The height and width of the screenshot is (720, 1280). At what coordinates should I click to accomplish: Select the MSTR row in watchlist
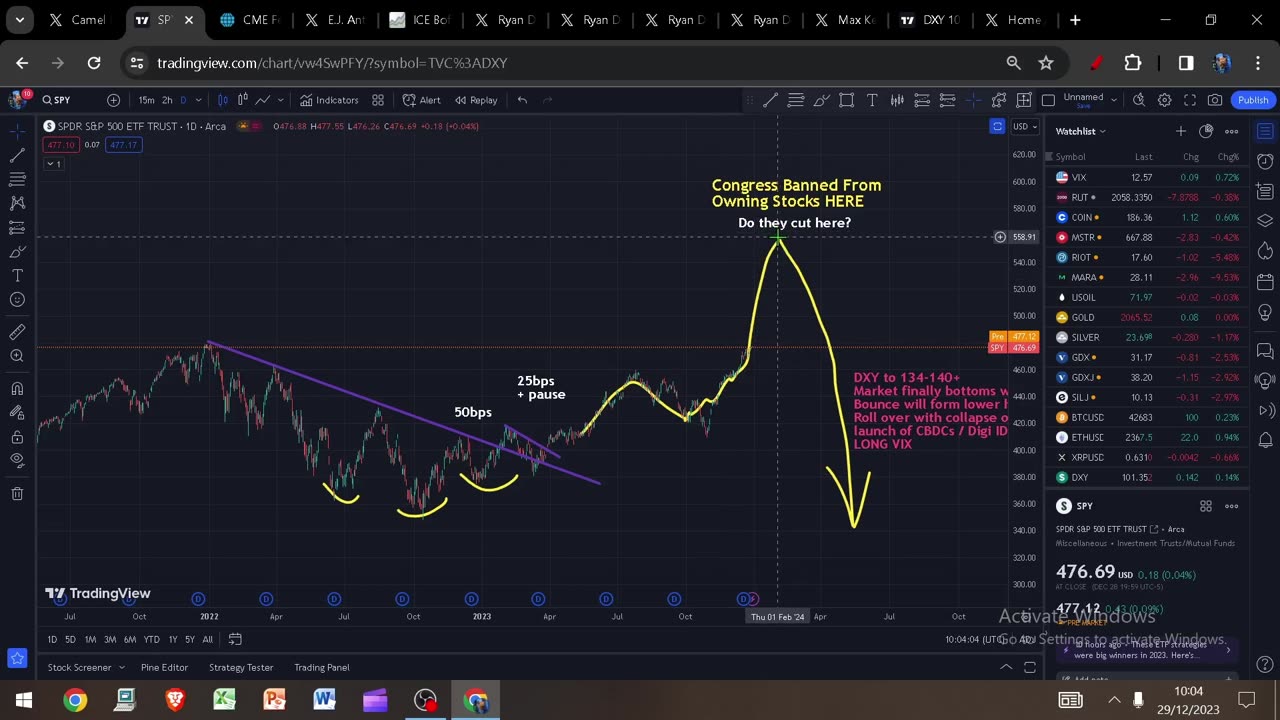(1148, 237)
